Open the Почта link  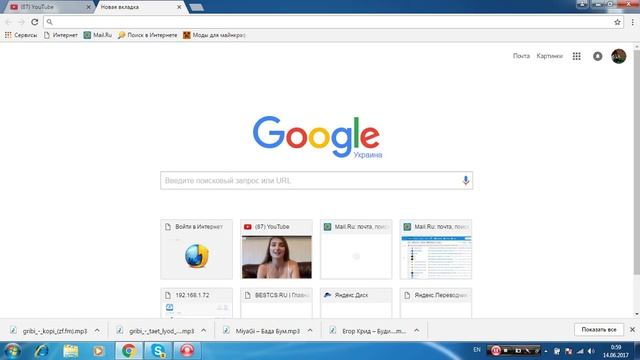[x=521, y=56]
